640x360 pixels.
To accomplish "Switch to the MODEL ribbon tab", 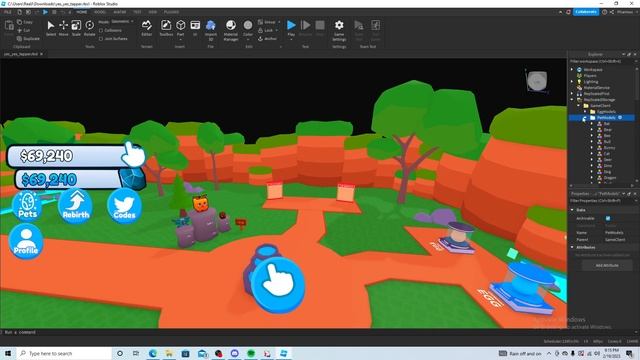I will click(x=100, y=12).
